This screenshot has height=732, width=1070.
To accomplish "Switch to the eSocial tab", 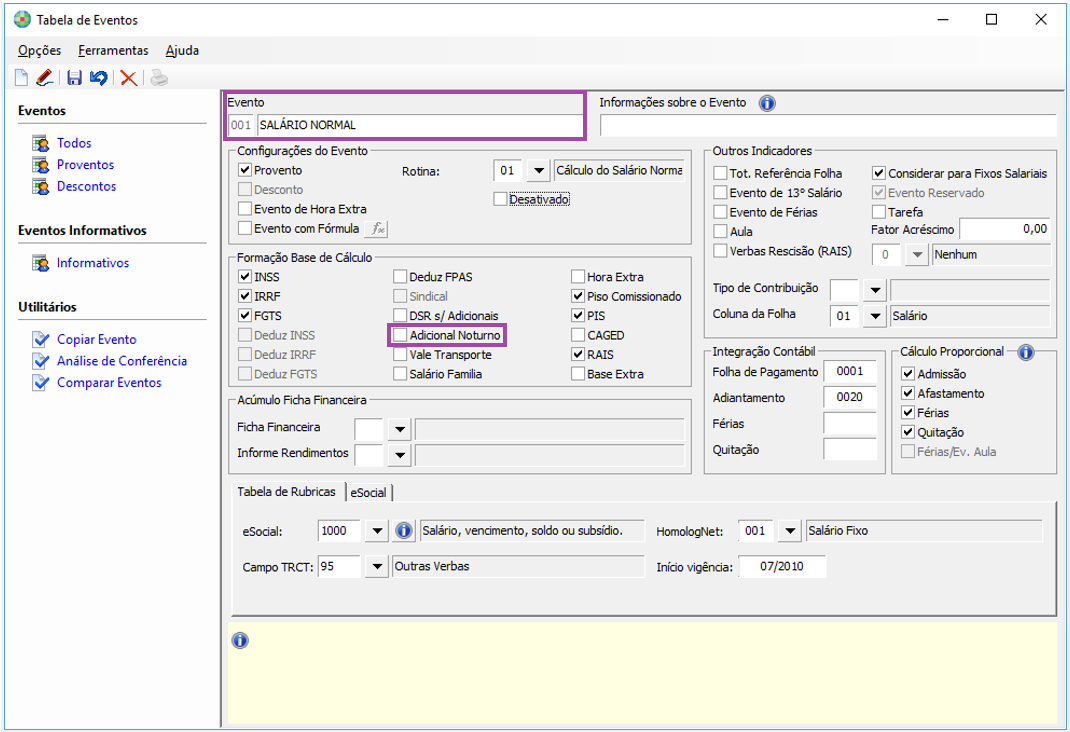I will pyautogui.click(x=368, y=493).
